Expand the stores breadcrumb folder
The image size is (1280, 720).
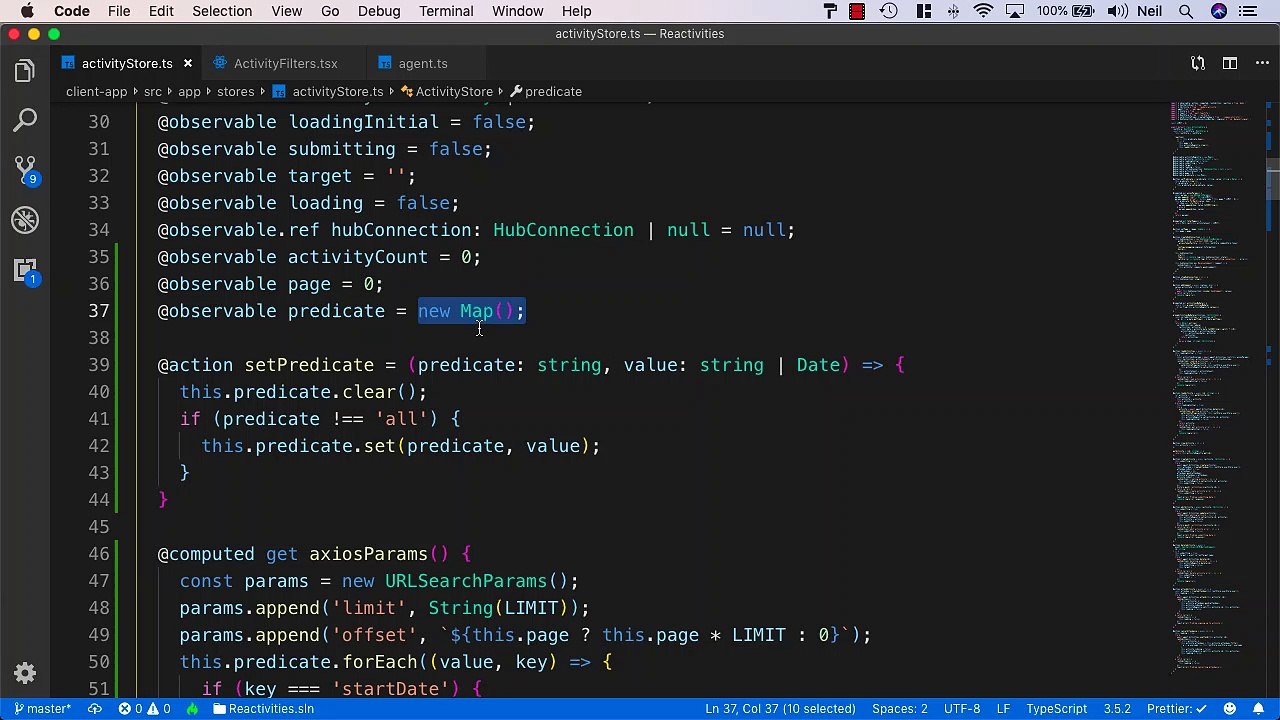(236, 91)
